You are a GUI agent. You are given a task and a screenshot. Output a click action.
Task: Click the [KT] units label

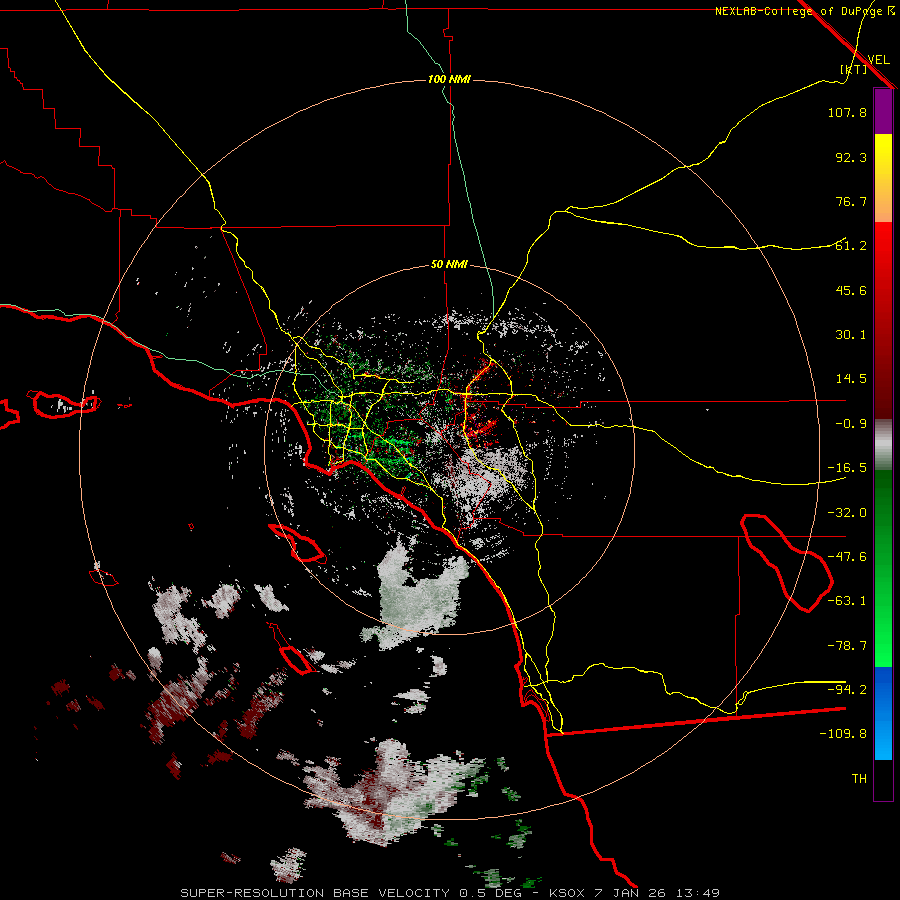coord(854,69)
